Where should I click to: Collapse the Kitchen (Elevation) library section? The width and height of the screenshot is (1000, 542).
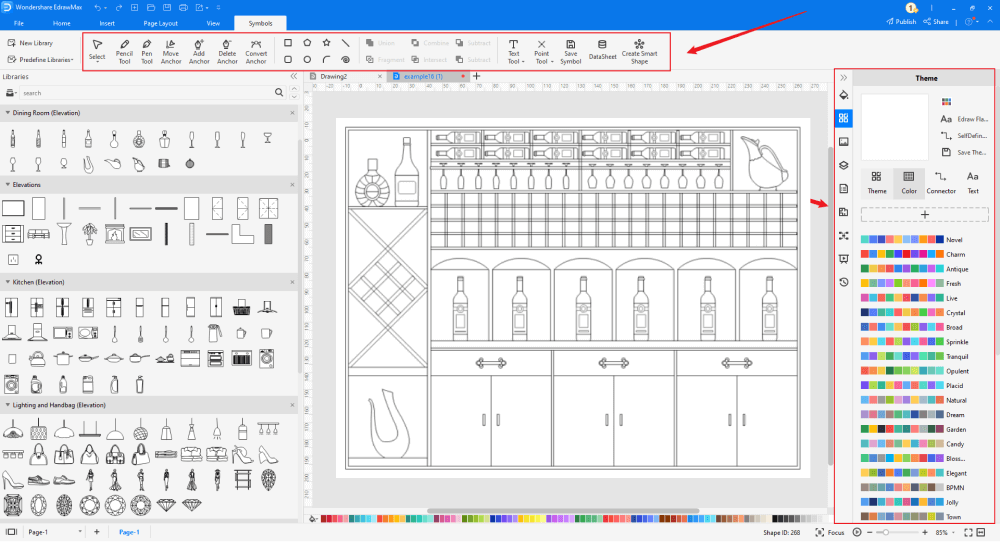coord(6,284)
